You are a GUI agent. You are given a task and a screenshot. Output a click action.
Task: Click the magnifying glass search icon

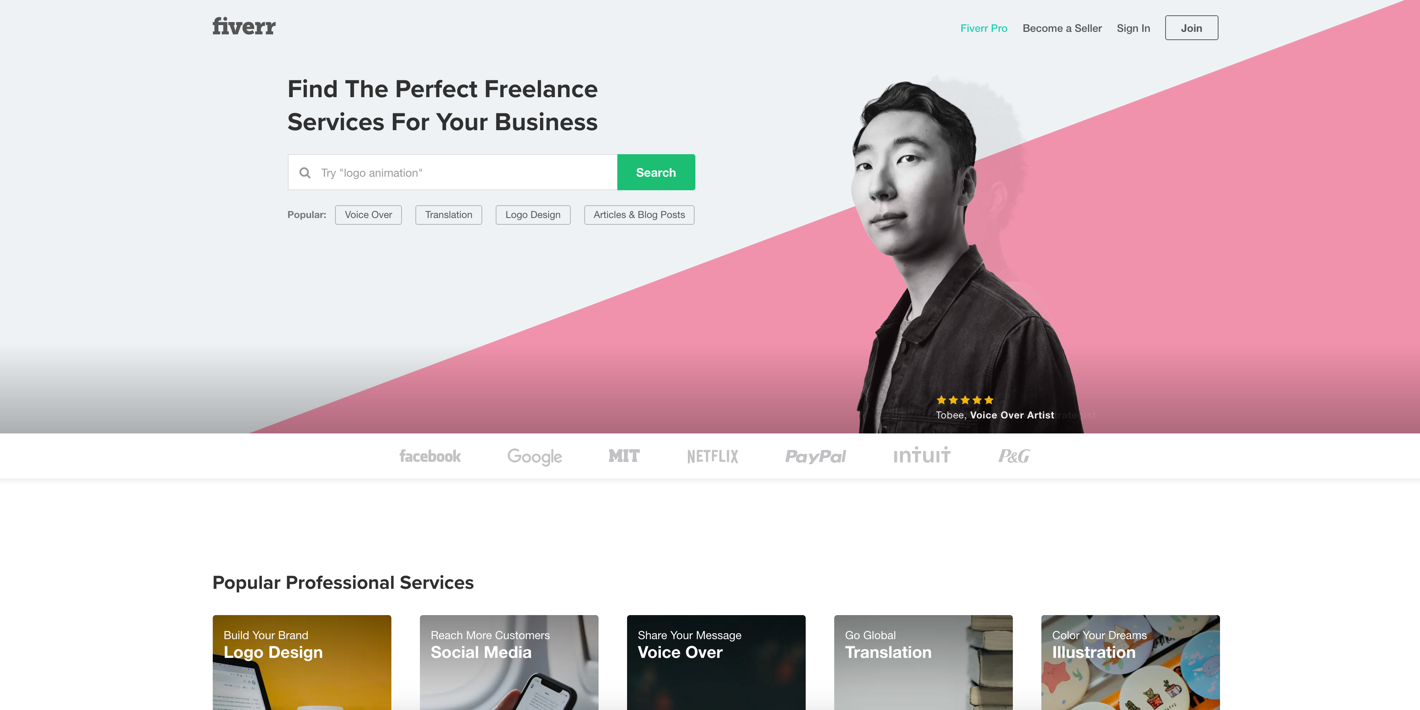(x=305, y=173)
